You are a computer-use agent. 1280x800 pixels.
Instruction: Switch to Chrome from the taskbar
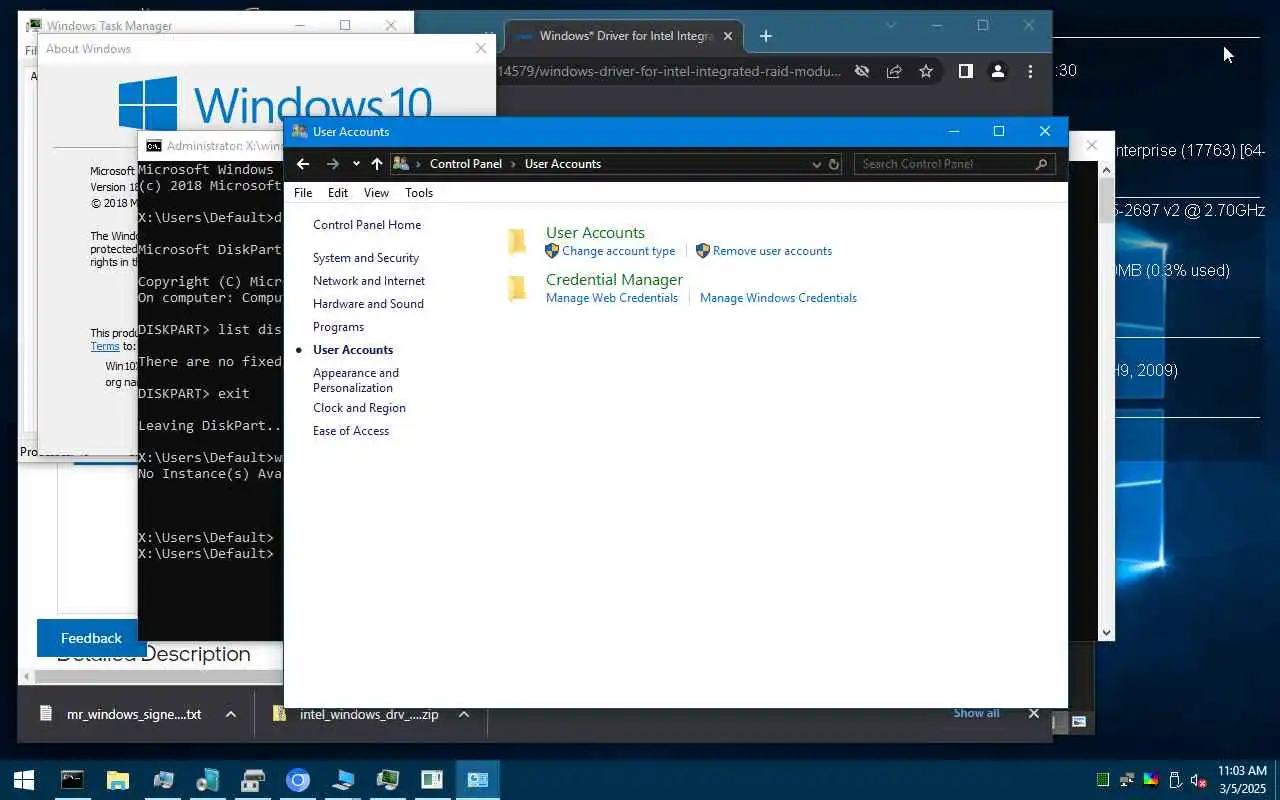click(298, 780)
